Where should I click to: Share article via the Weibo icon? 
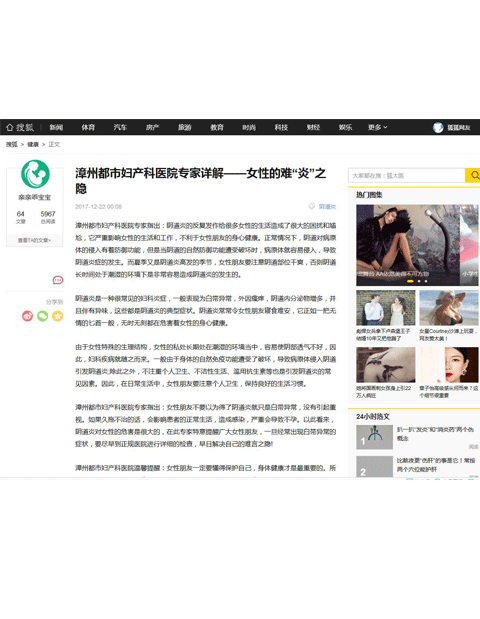pyautogui.click(x=27, y=316)
